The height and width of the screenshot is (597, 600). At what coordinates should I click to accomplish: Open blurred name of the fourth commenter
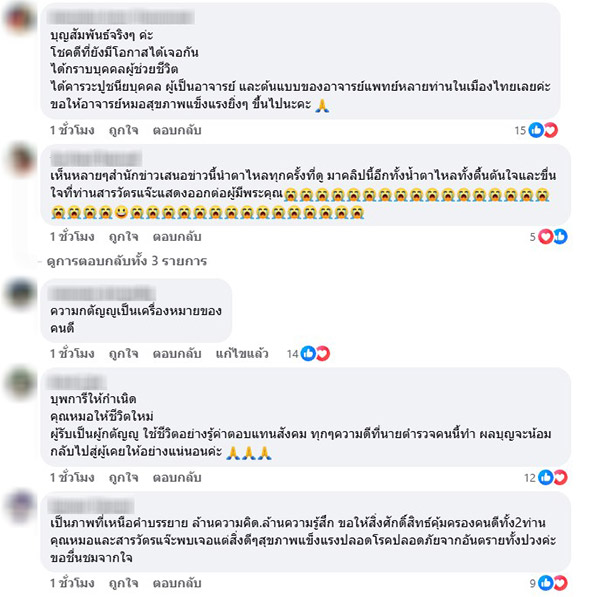(x=77, y=383)
